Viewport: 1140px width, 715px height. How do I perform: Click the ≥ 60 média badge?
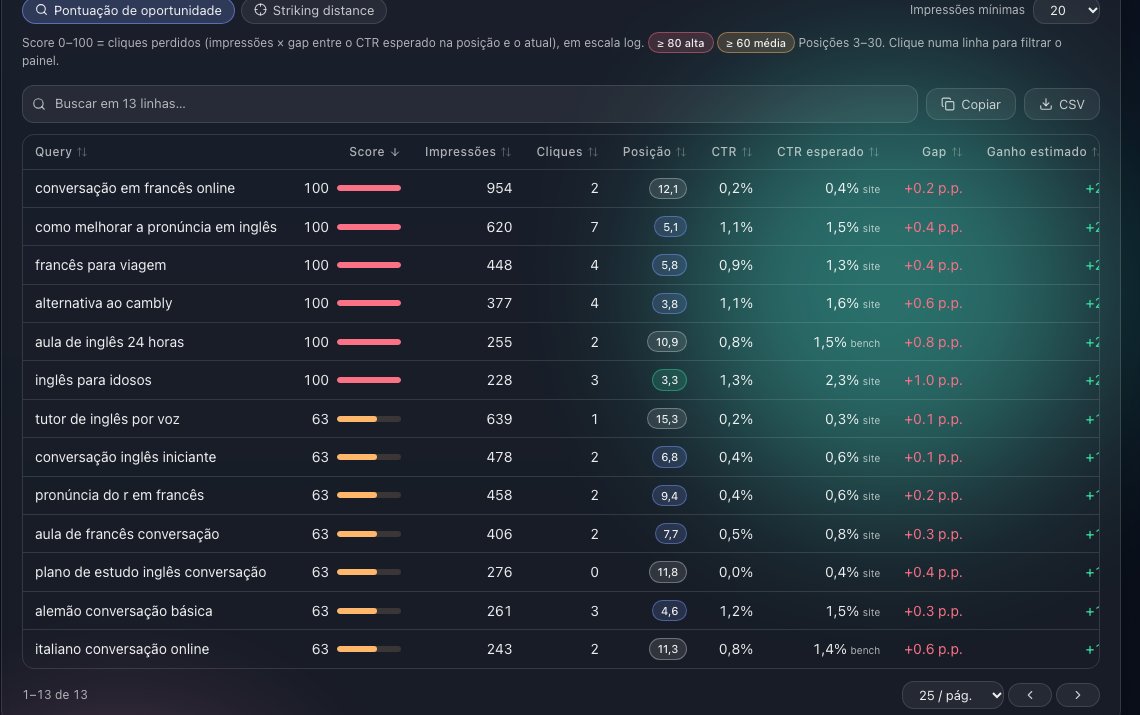point(755,43)
